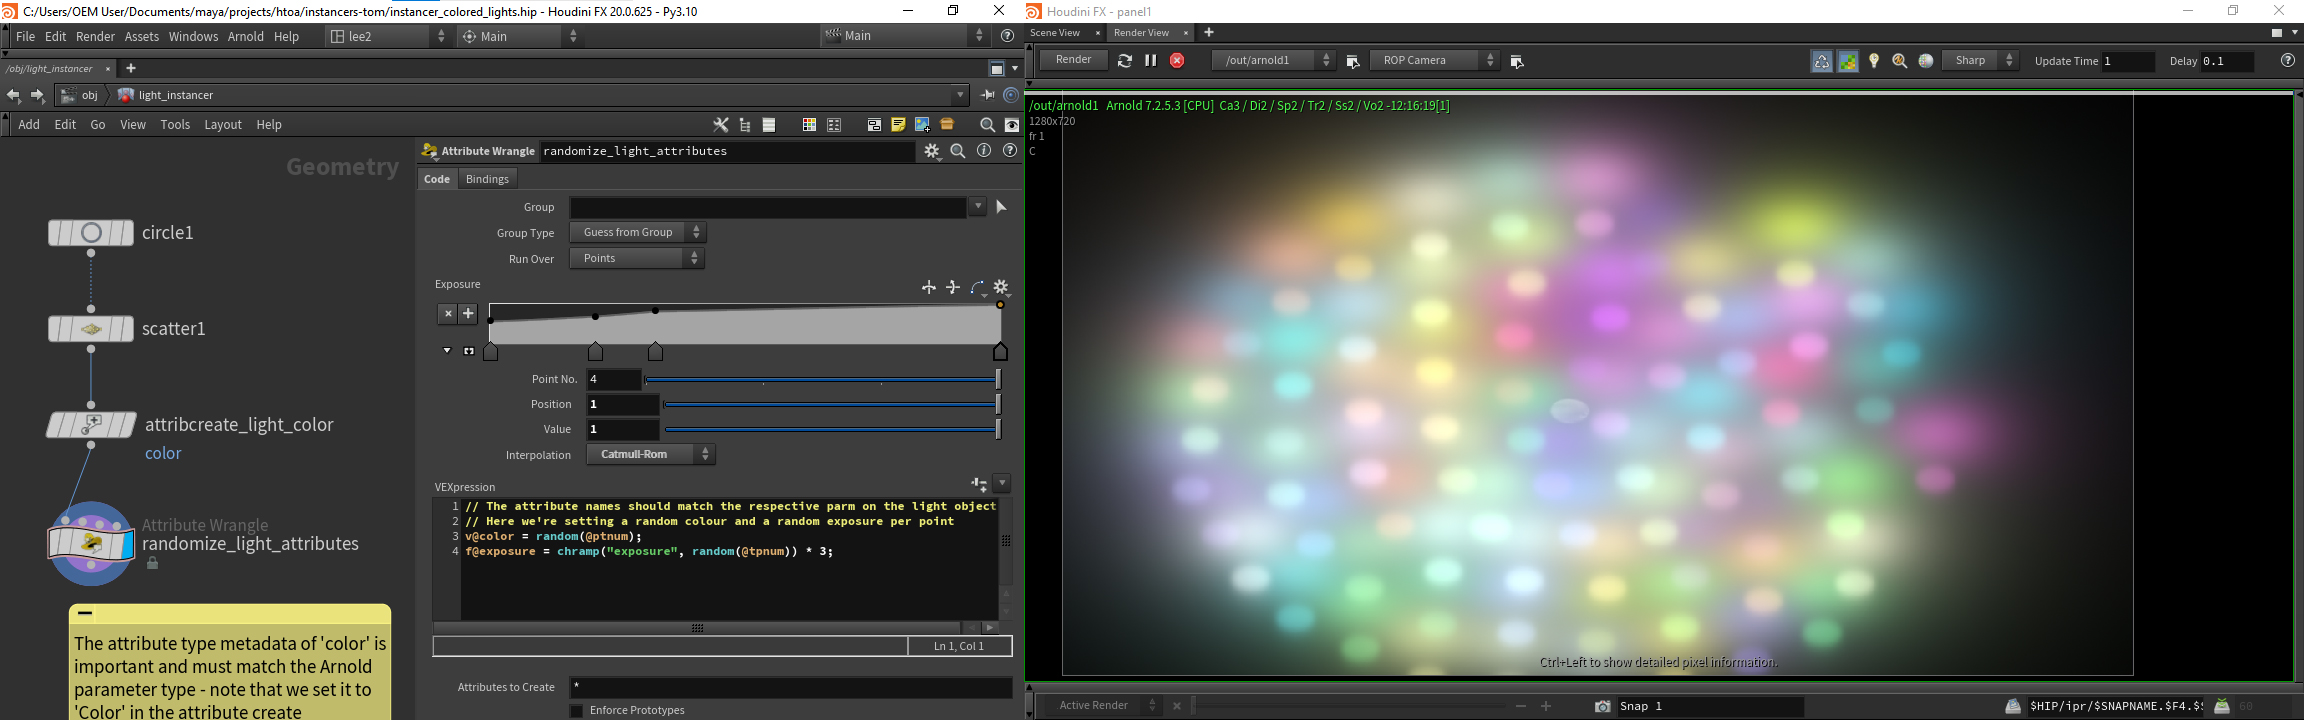The image size is (2304, 720).
Task: Expand the Group field dropdown arrow
Action: (x=977, y=207)
